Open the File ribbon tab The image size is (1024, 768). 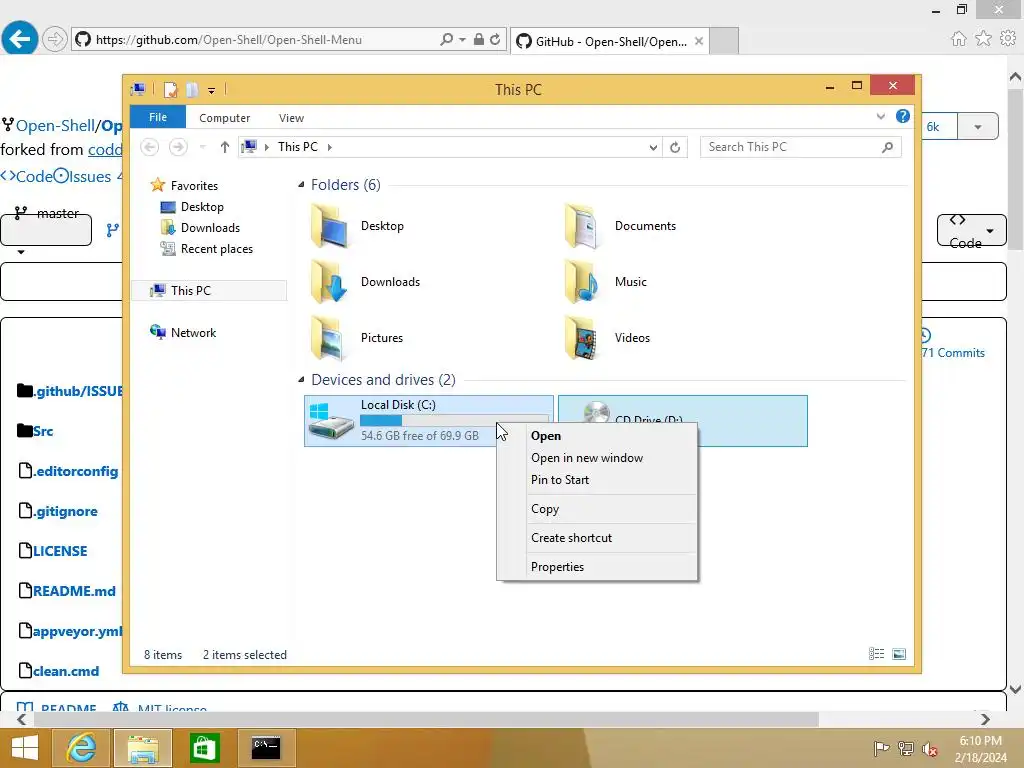click(158, 117)
